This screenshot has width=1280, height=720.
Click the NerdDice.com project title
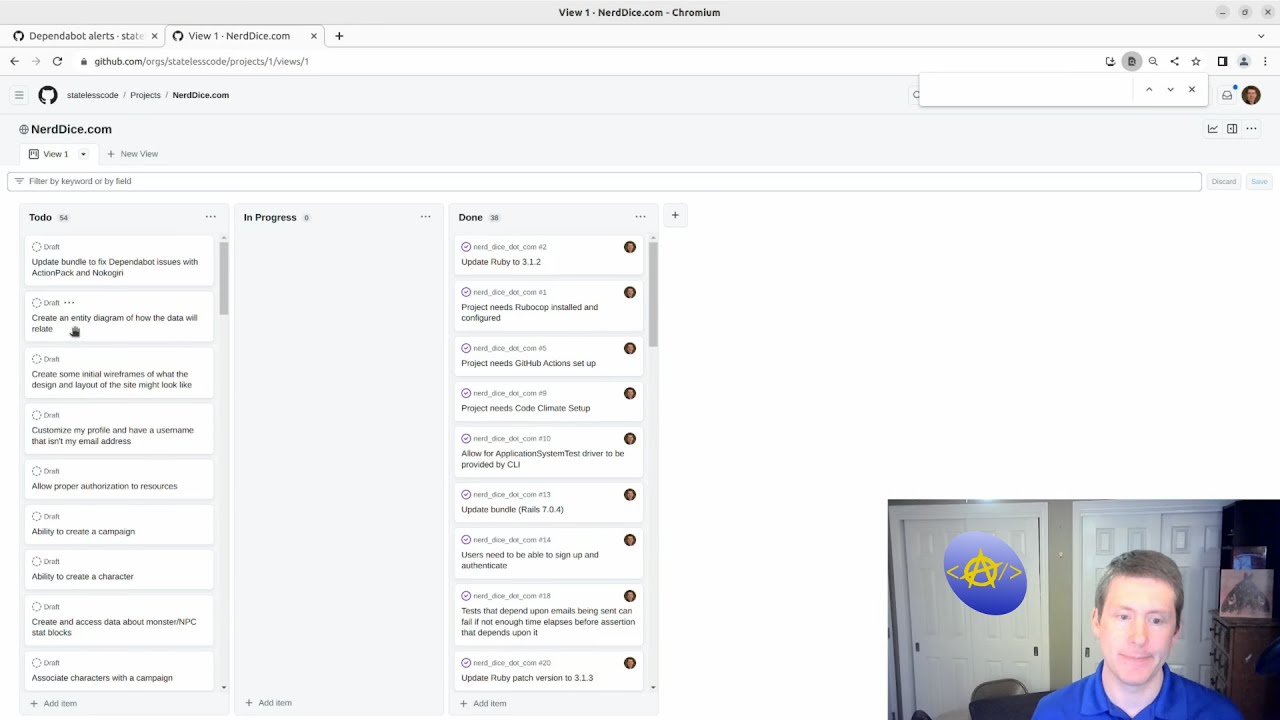coord(71,129)
